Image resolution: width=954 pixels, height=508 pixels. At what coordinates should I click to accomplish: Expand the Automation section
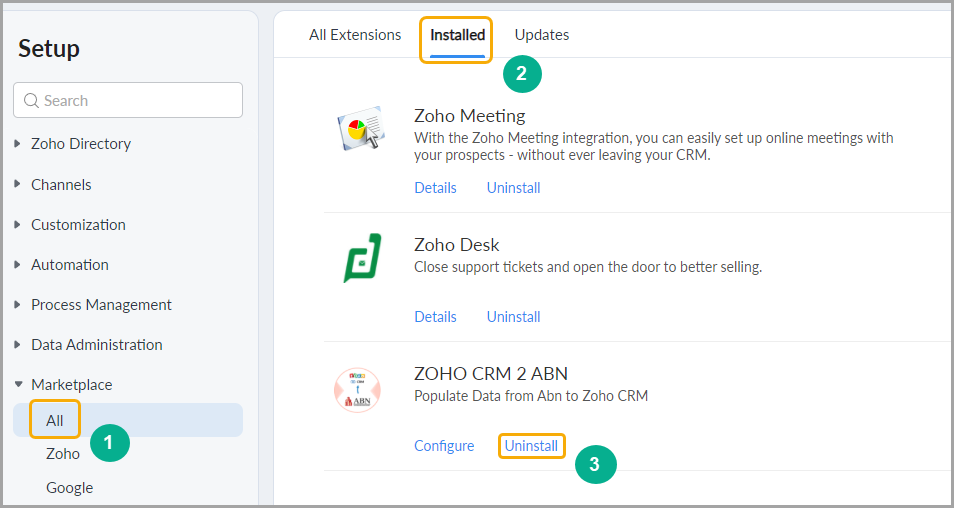[18, 265]
